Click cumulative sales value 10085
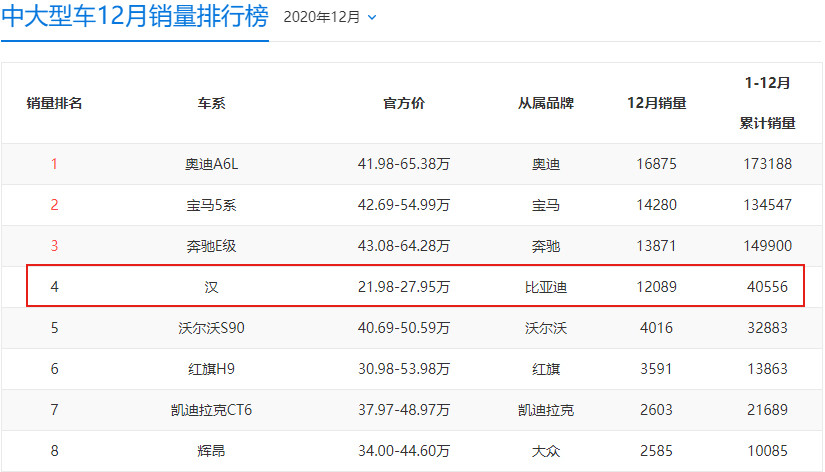The width and height of the screenshot is (825, 472). pyautogui.click(x=767, y=451)
